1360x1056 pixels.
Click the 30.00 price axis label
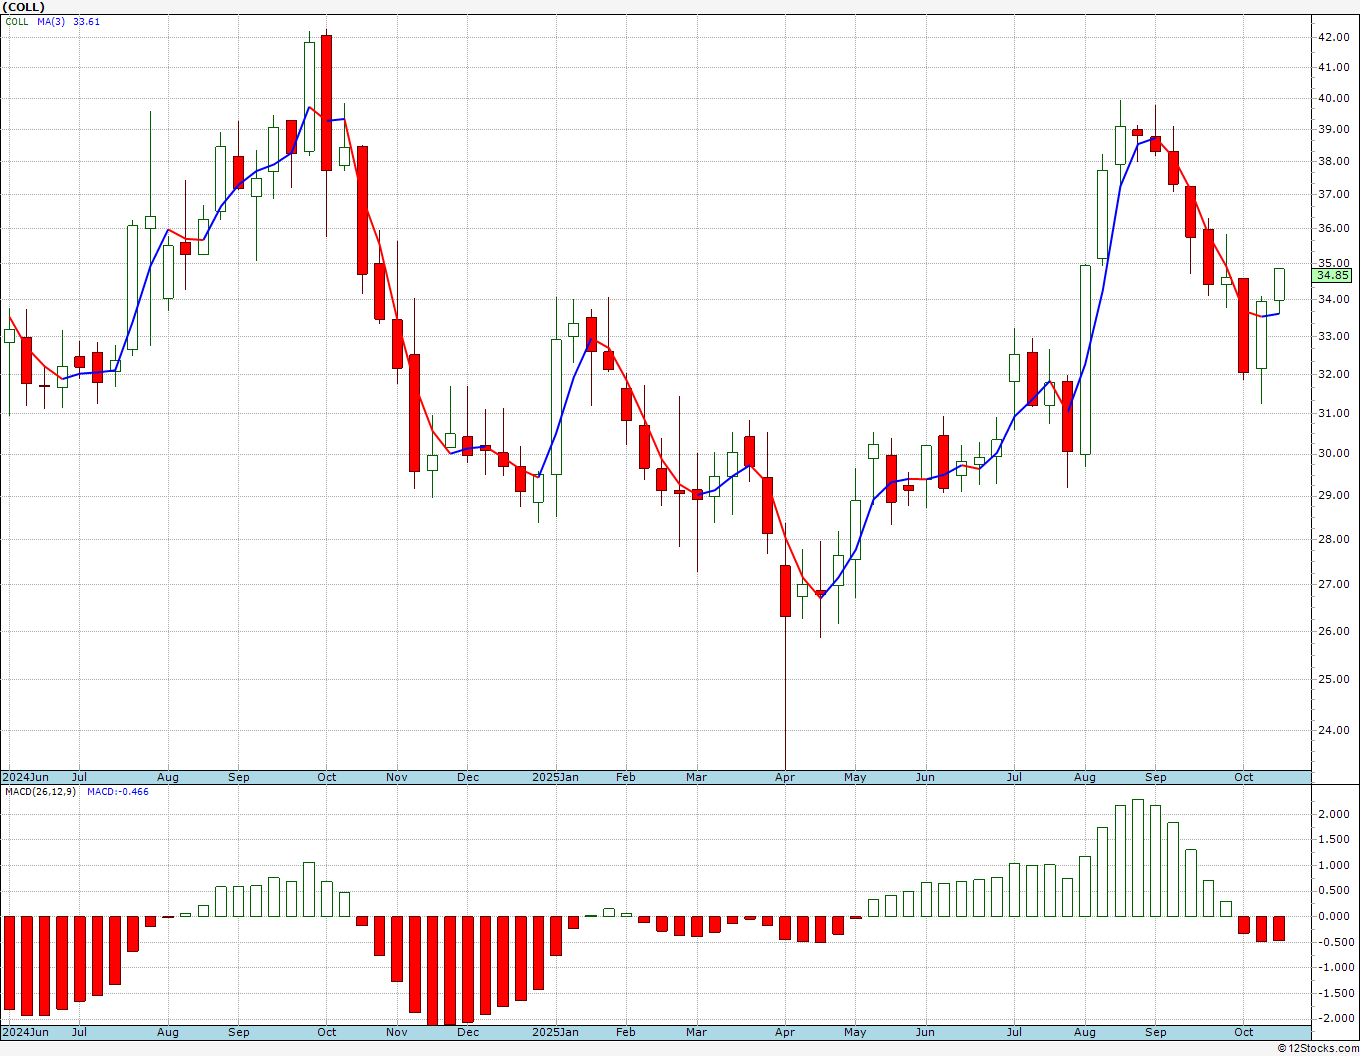pos(1334,453)
